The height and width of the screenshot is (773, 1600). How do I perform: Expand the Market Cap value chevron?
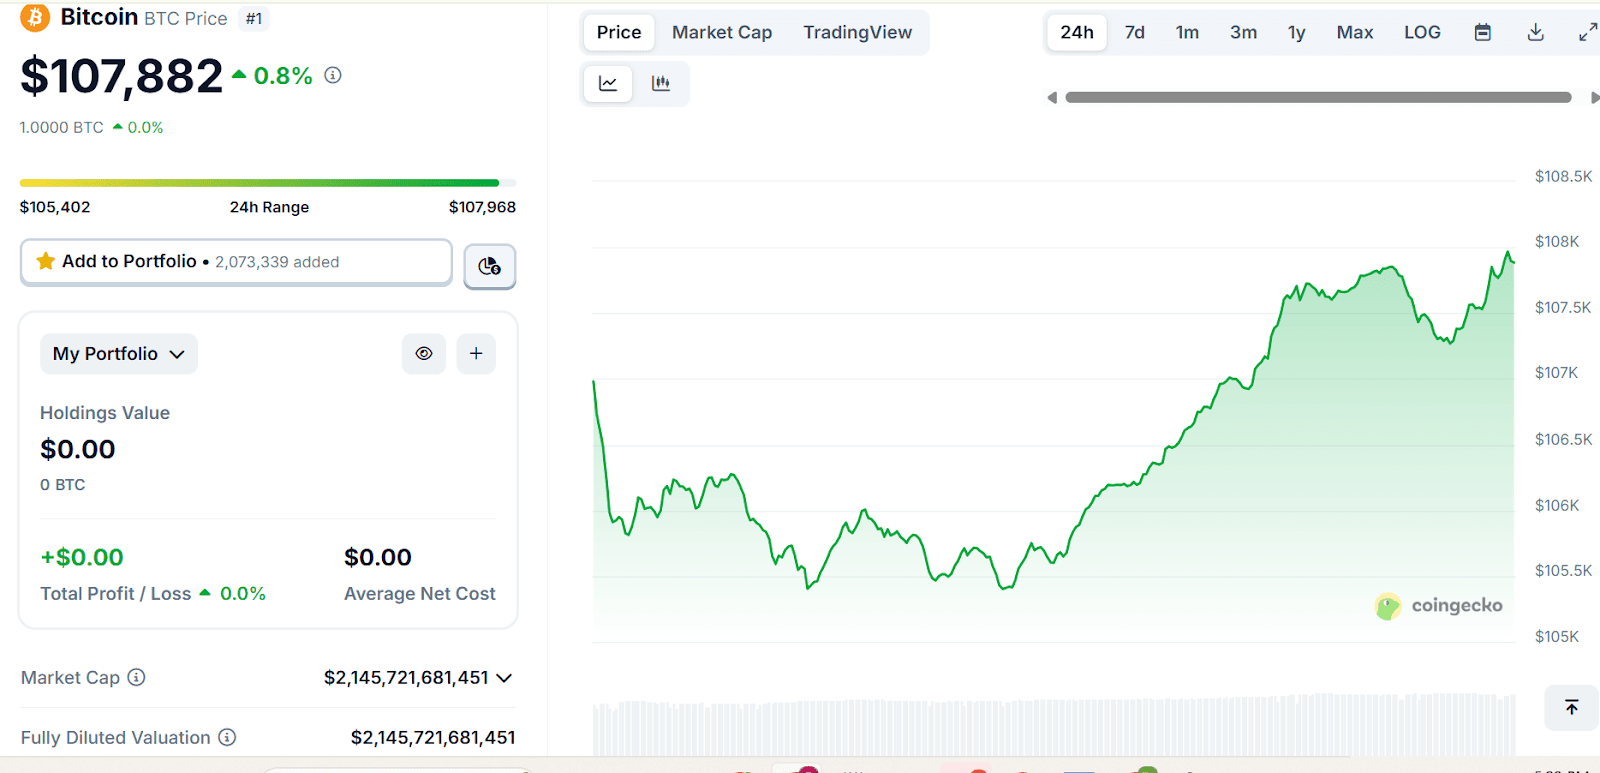coord(504,678)
